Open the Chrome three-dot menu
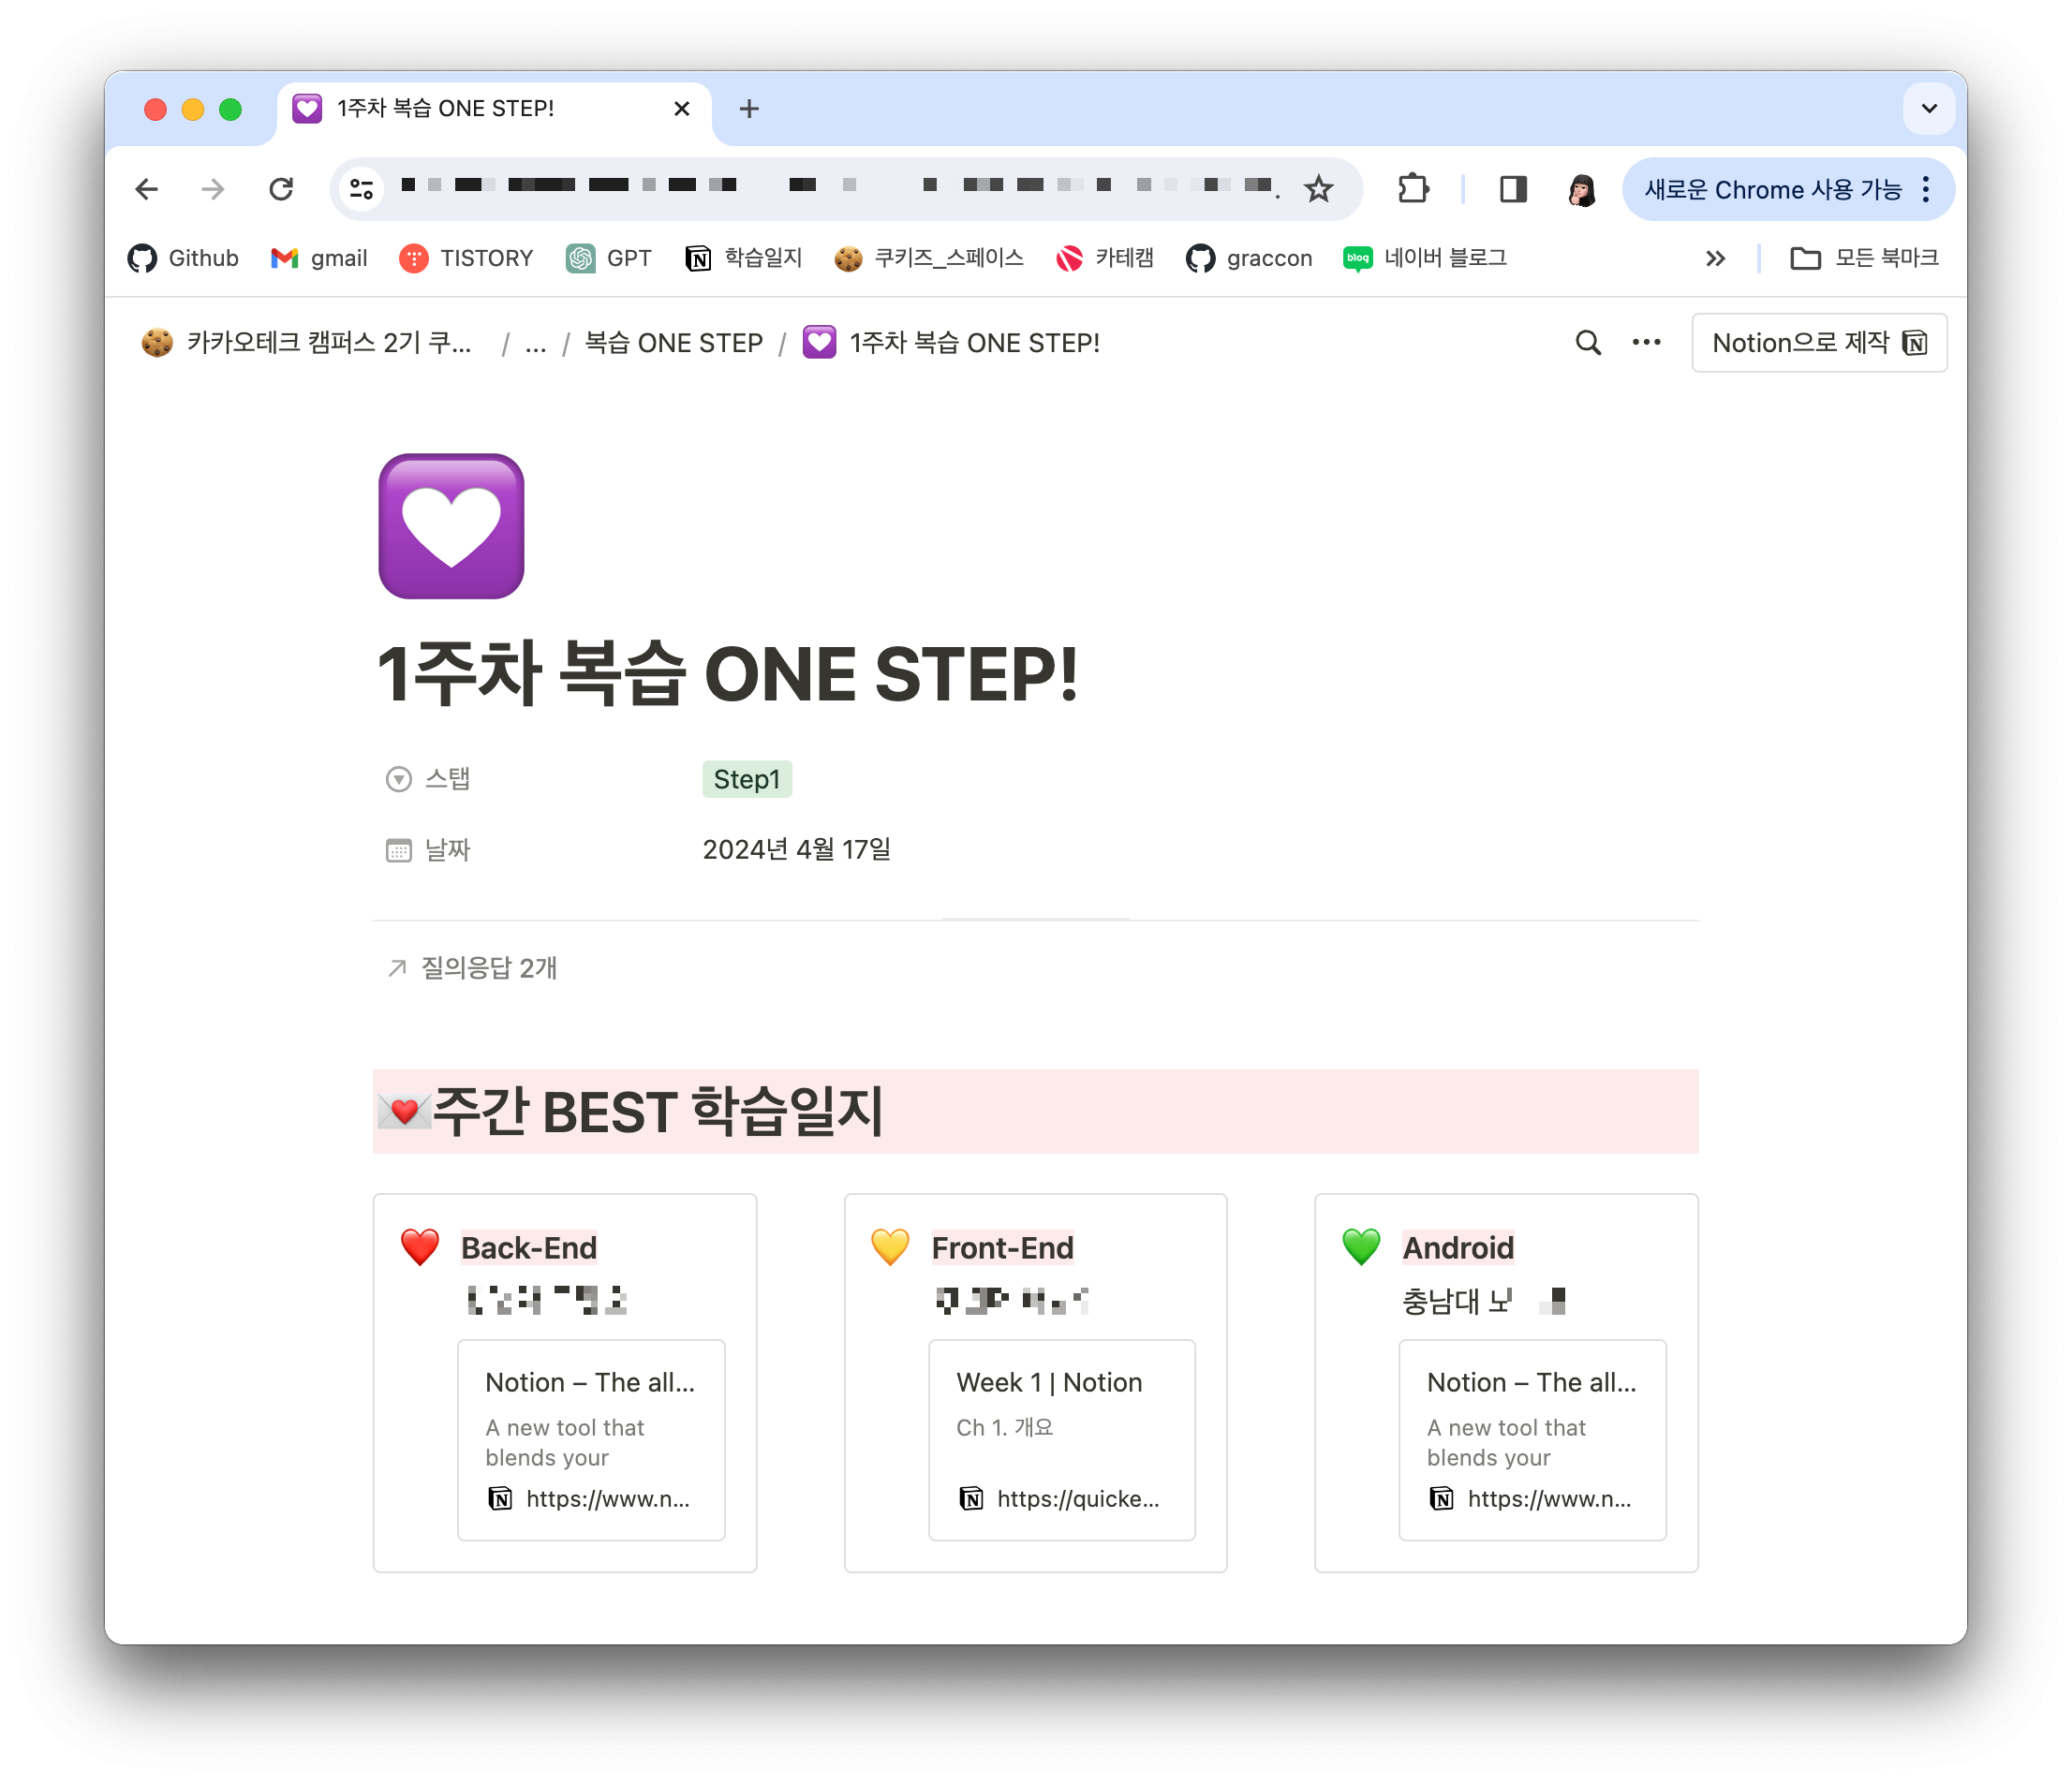The width and height of the screenshot is (2072, 1783). tap(1926, 189)
